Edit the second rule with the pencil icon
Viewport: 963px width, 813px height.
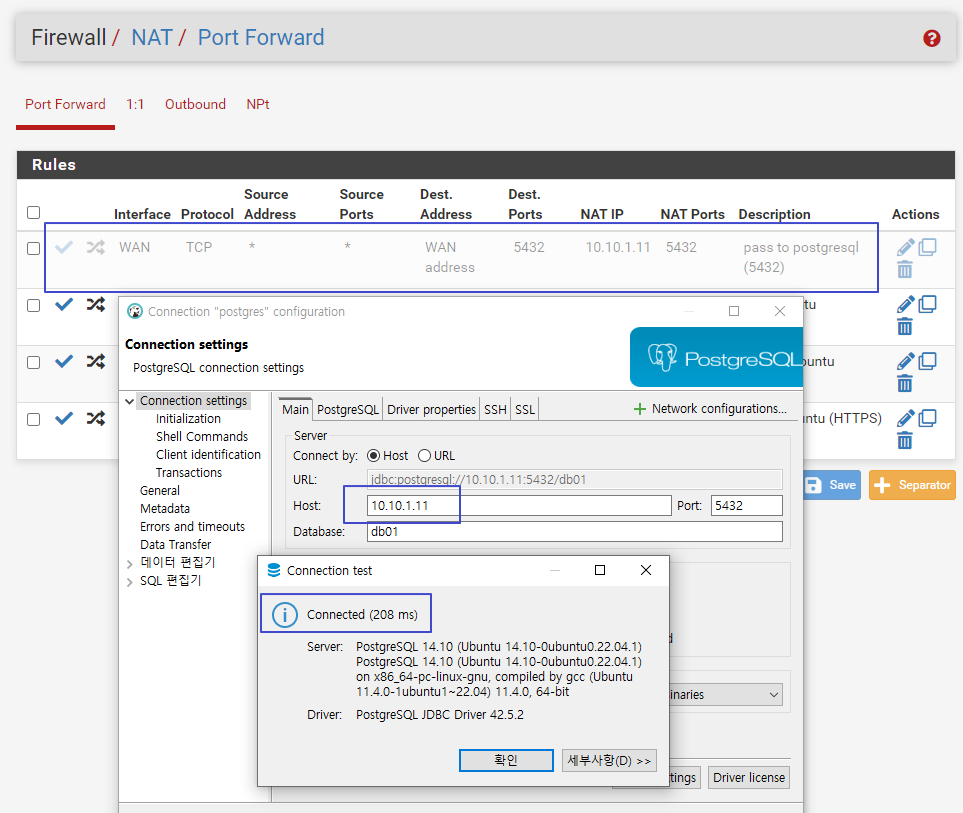pyautogui.click(x=905, y=304)
